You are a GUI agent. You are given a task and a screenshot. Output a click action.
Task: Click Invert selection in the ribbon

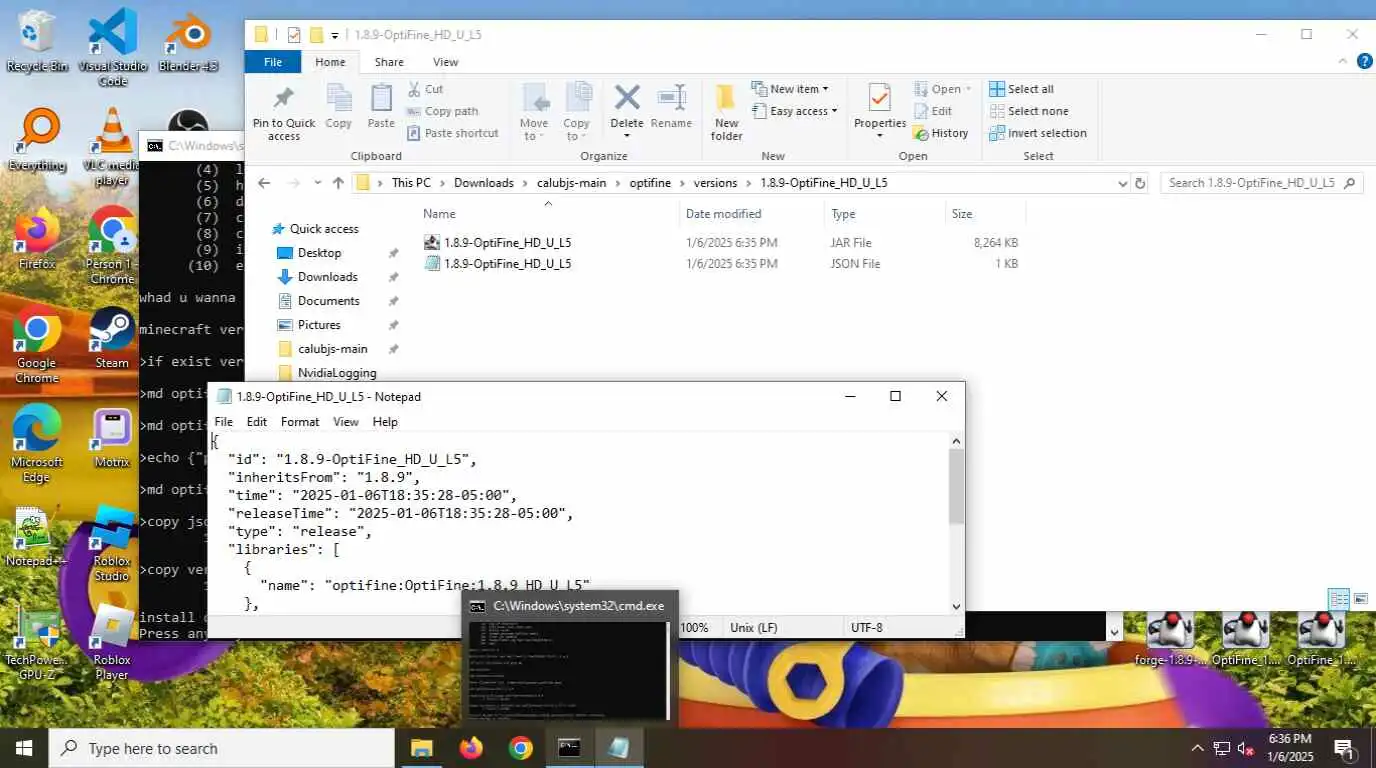(1038, 133)
